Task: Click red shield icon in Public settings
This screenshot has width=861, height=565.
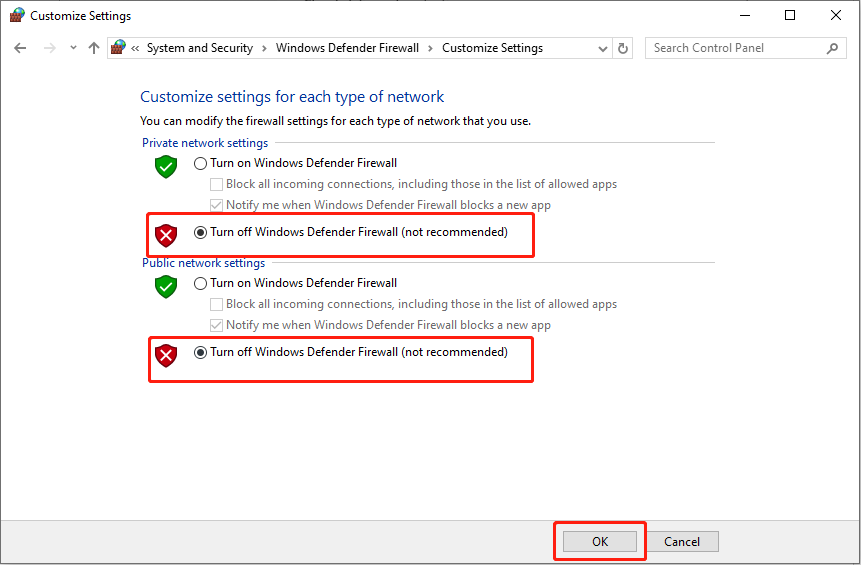Action: coord(166,356)
